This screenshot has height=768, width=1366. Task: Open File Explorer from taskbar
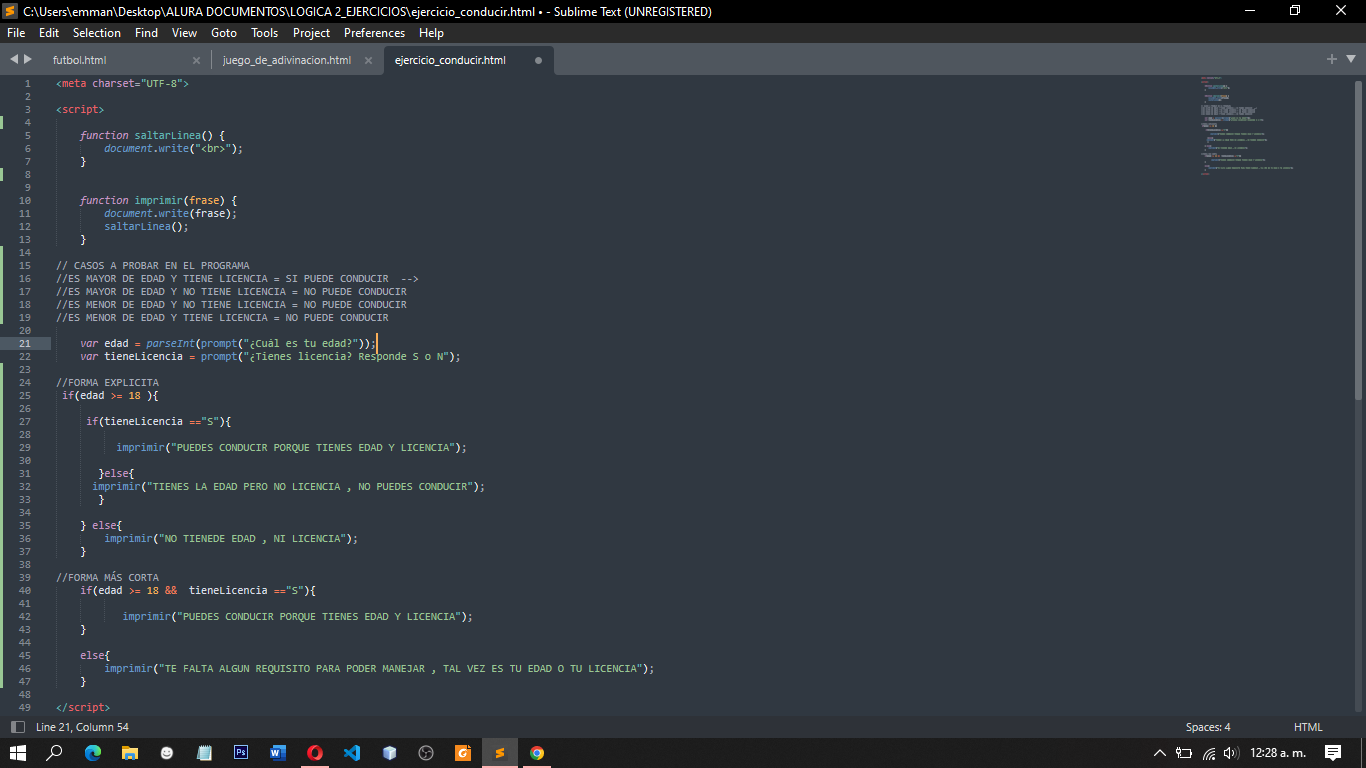click(130, 753)
